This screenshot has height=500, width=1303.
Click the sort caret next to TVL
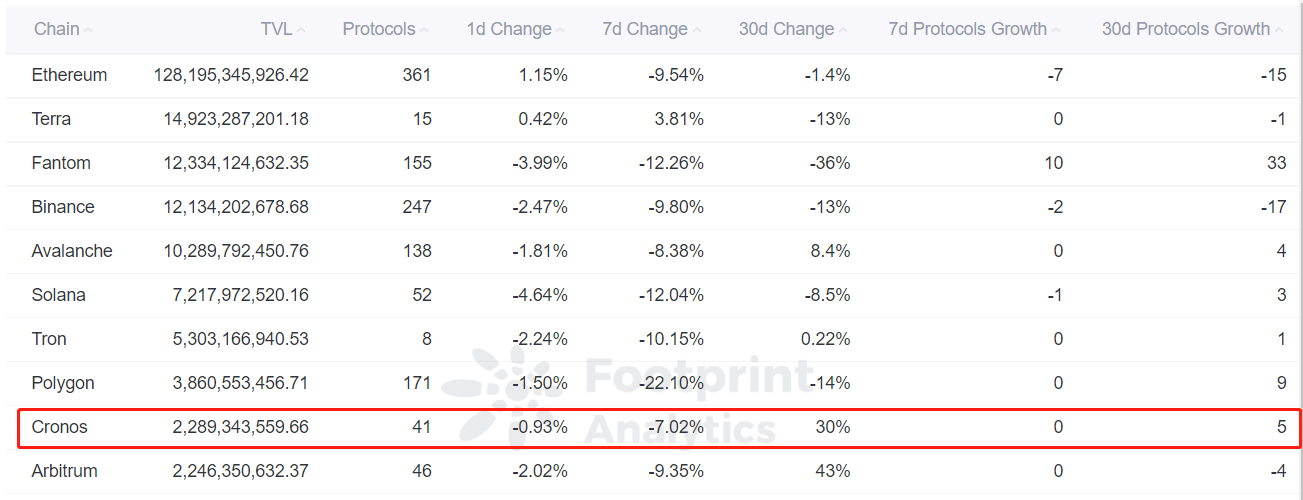coord(302,31)
